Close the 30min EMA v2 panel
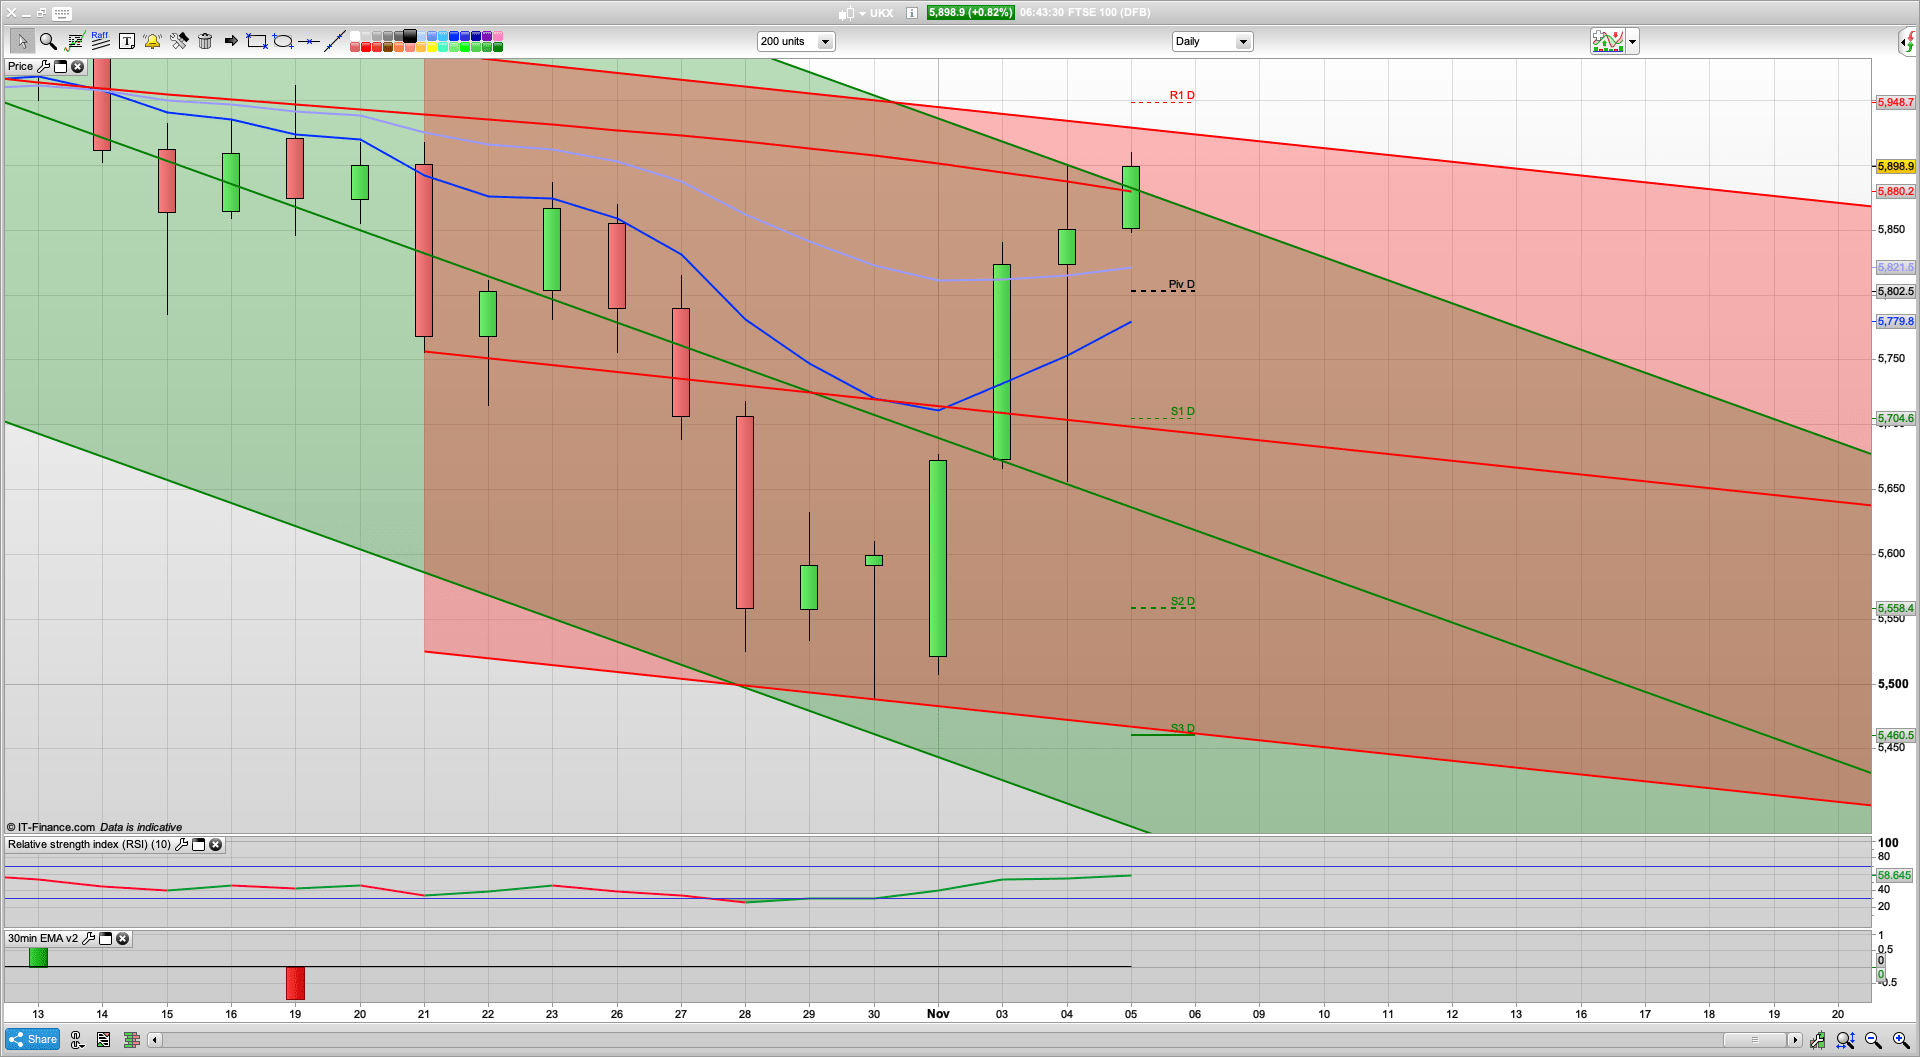Image resolution: width=1920 pixels, height=1057 pixels. click(123, 939)
